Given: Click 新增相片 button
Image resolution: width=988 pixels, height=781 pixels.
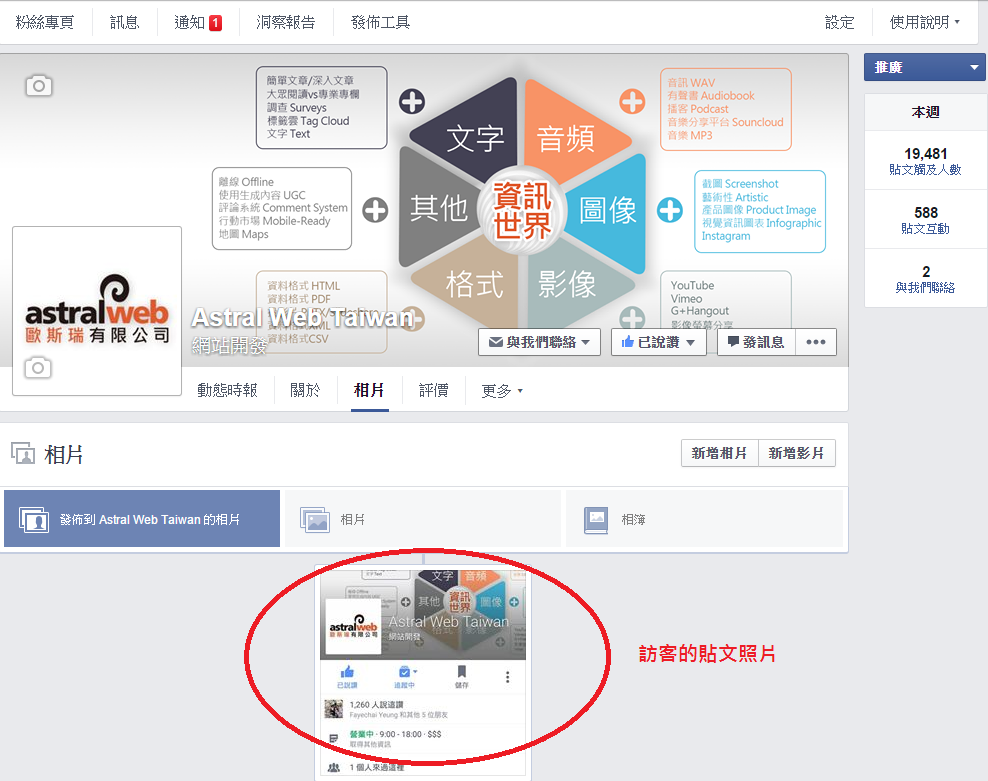Looking at the screenshot, I should pyautogui.click(x=720, y=453).
